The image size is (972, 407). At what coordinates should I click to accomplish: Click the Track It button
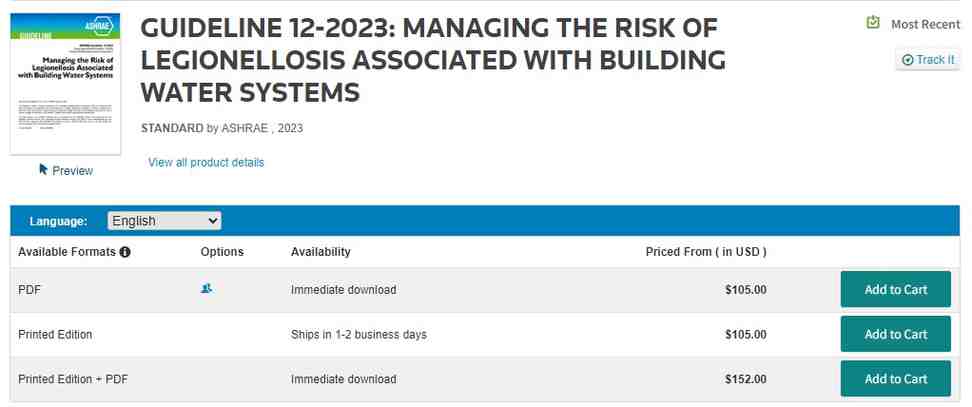point(927,60)
